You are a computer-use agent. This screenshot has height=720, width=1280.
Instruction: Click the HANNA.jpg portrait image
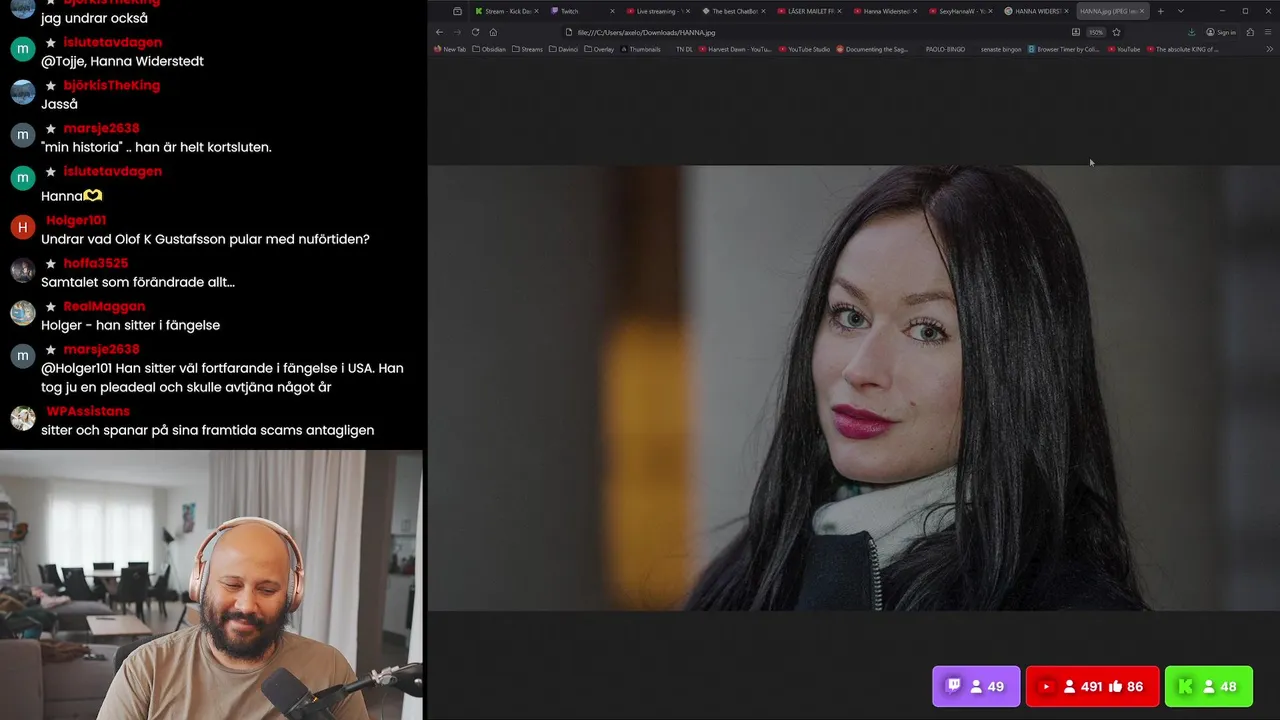pos(853,388)
